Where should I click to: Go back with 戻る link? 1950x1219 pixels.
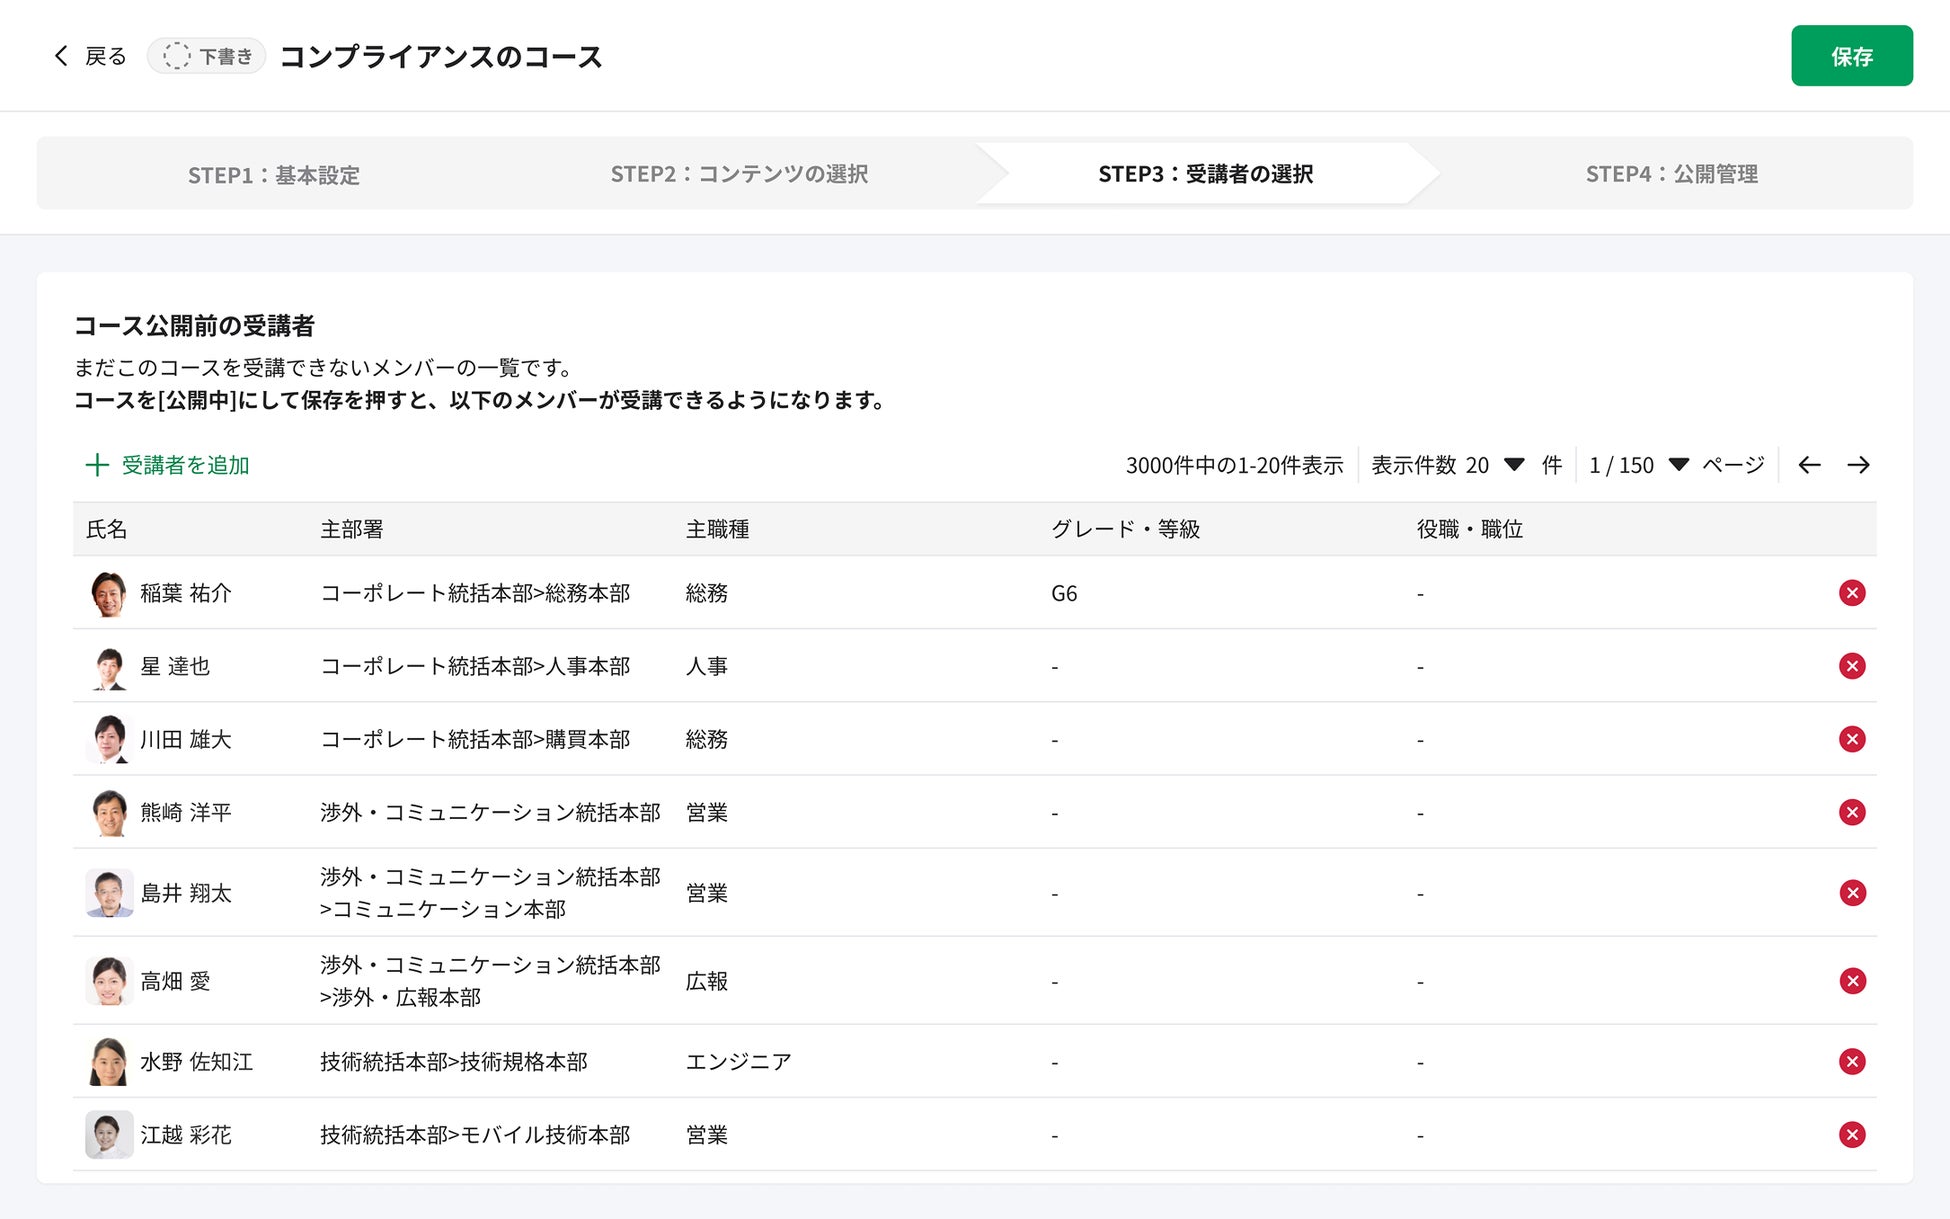tap(90, 56)
